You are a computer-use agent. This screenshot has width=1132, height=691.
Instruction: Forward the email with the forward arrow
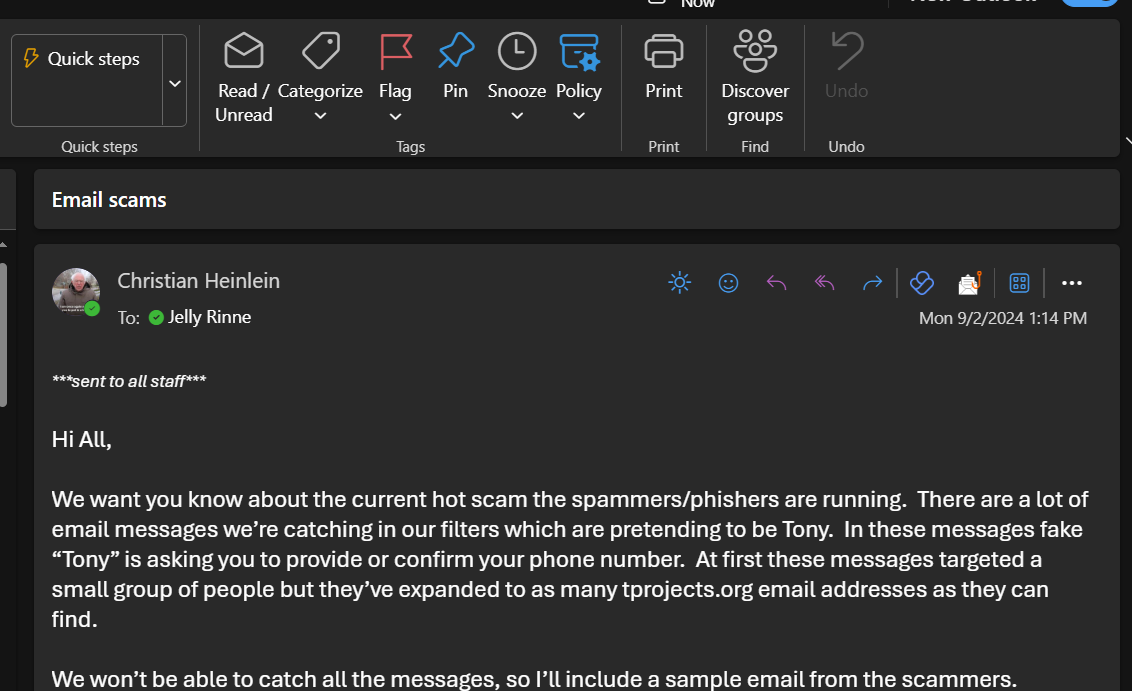click(x=873, y=283)
